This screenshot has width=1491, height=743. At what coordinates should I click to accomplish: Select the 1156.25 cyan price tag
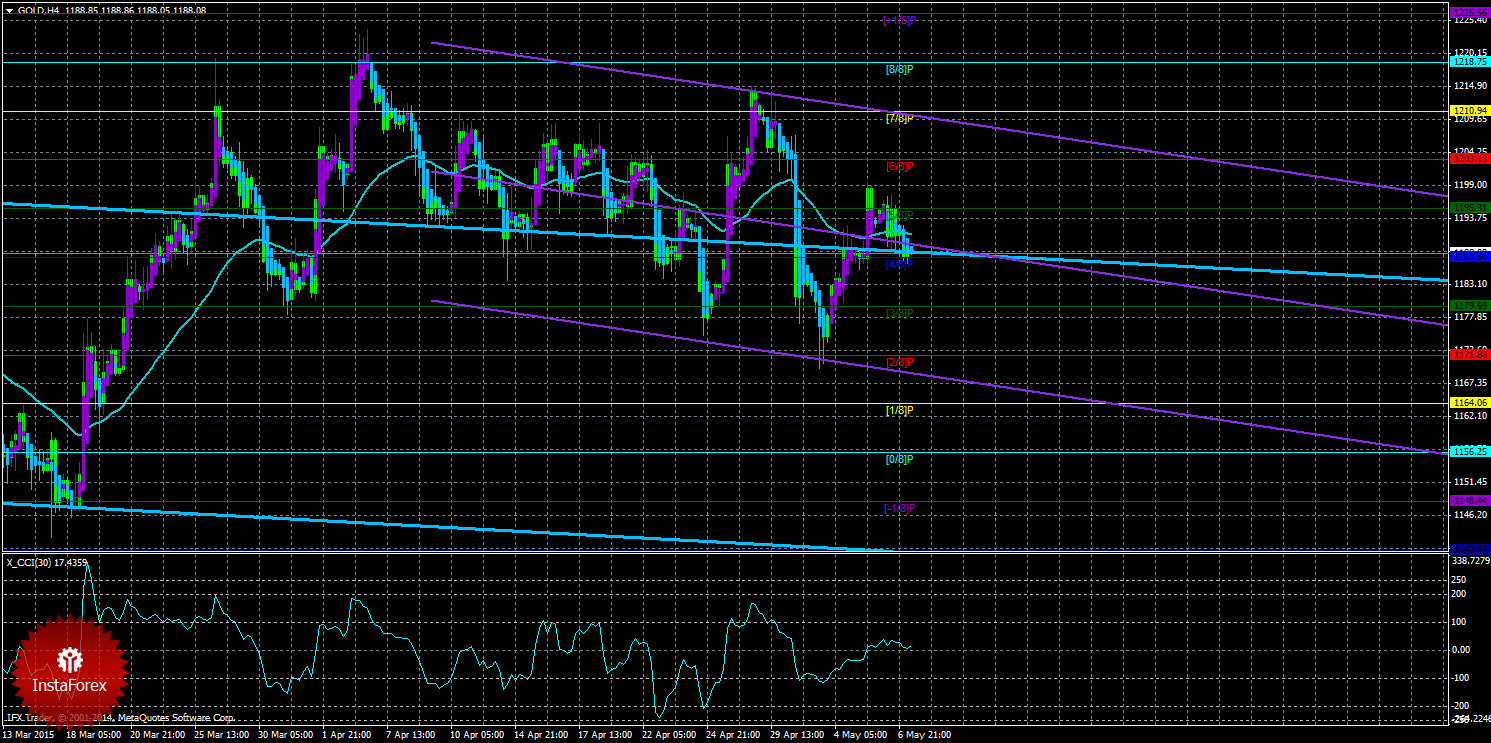(x=1470, y=452)
